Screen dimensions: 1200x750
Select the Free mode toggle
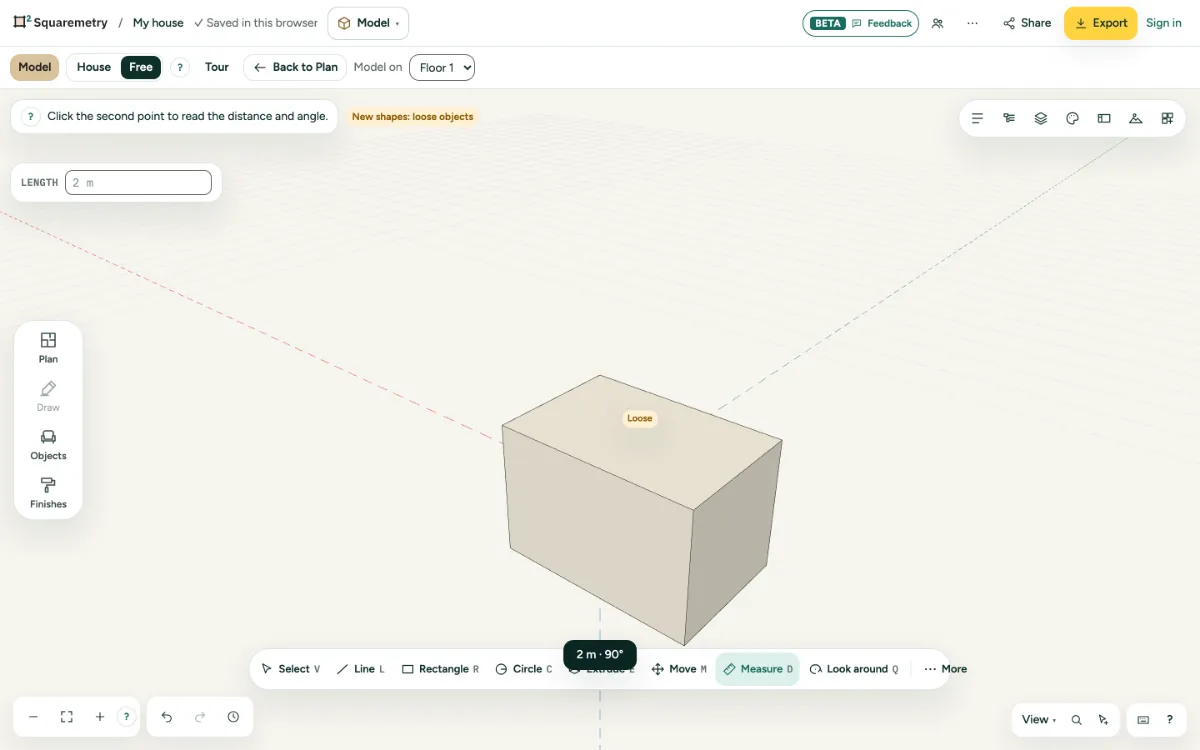pos(141,67)
